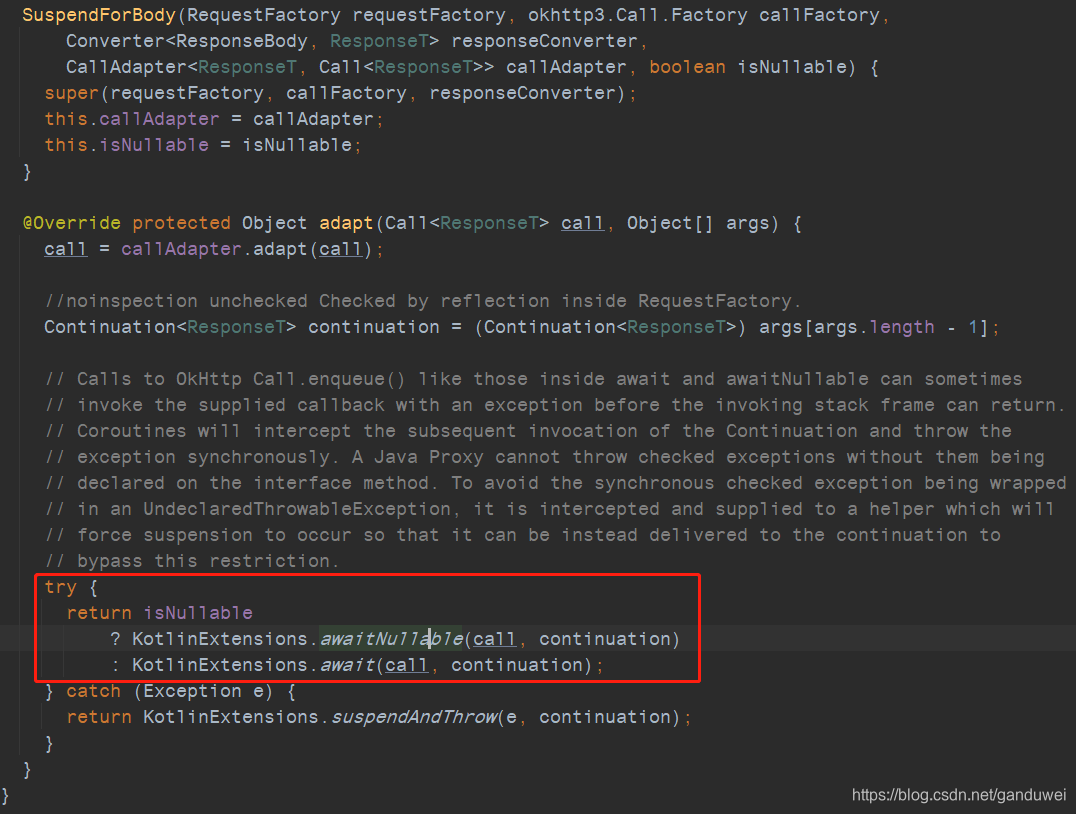1076x814 pixels.
Task: Click awaitNullable in KotlinExtensions call
Action: (x=391, y=639)
